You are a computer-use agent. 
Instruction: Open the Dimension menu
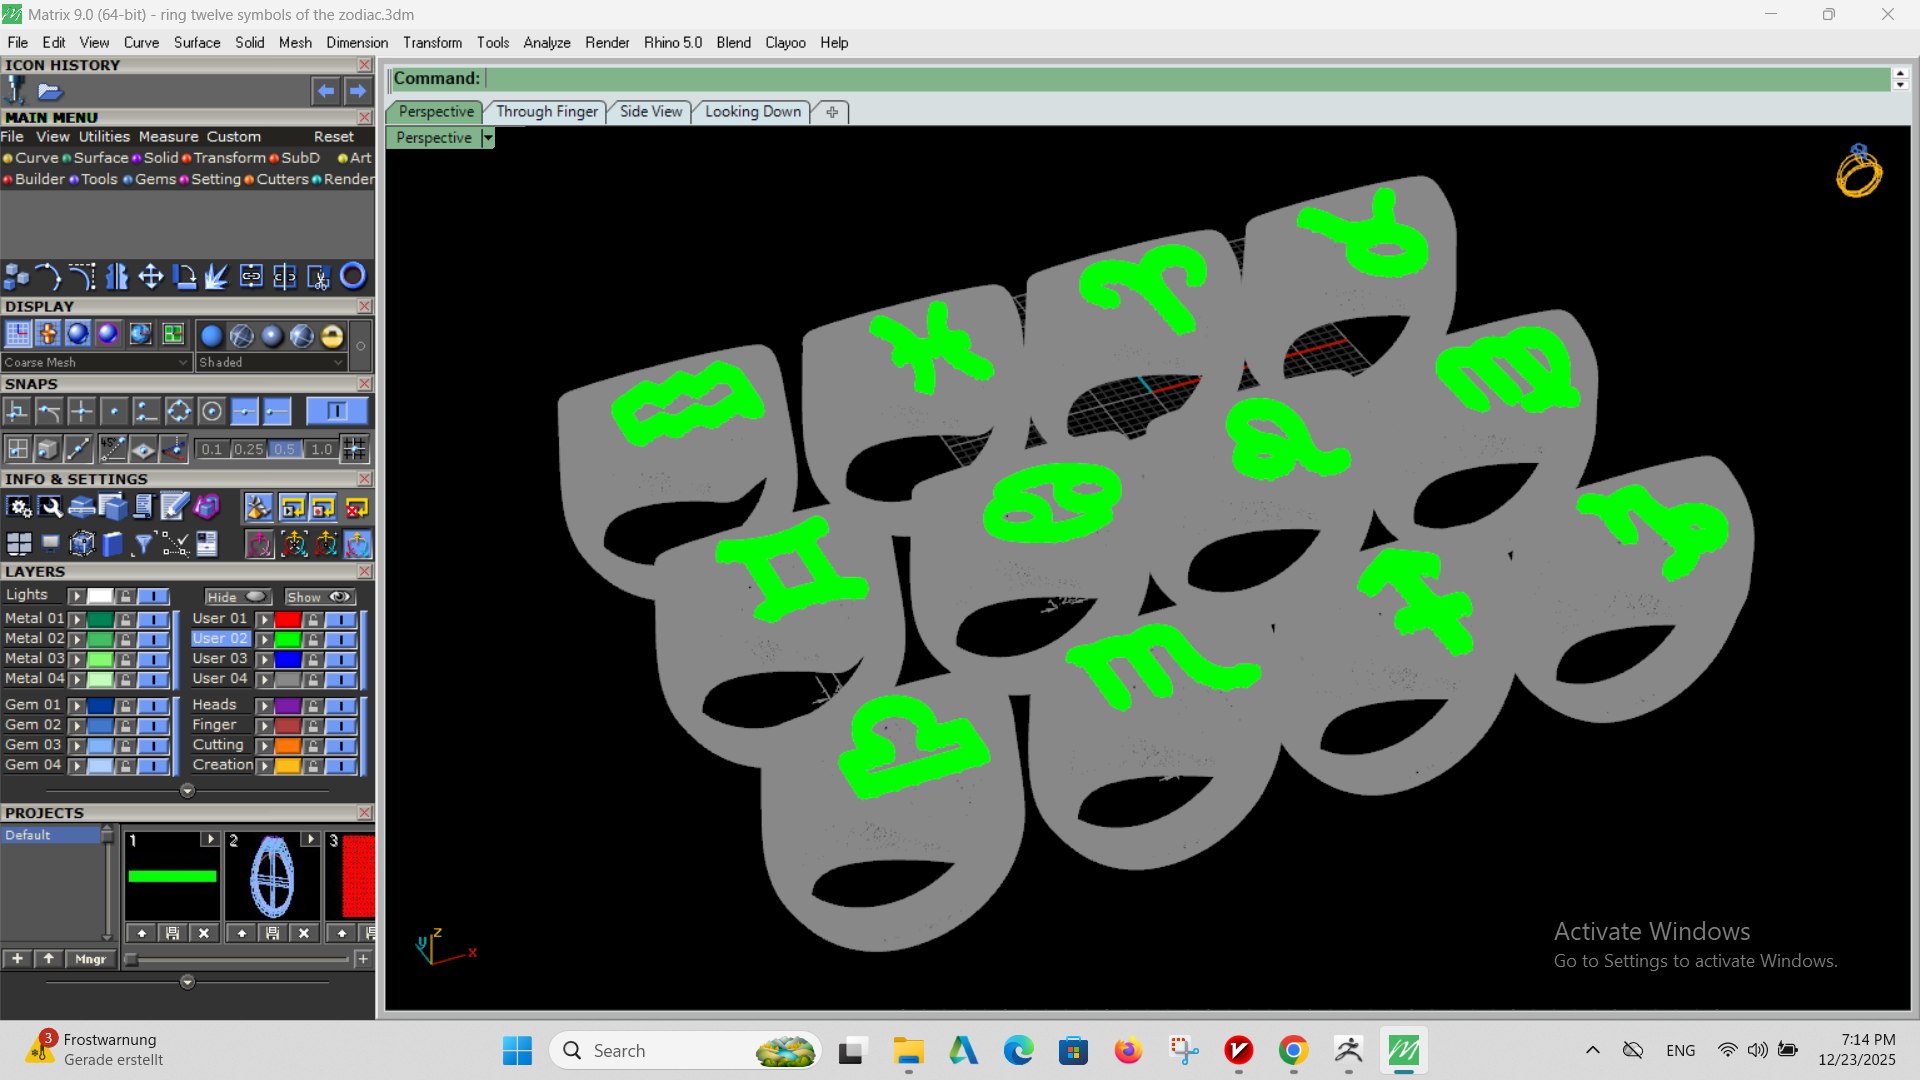pos(357,43)
